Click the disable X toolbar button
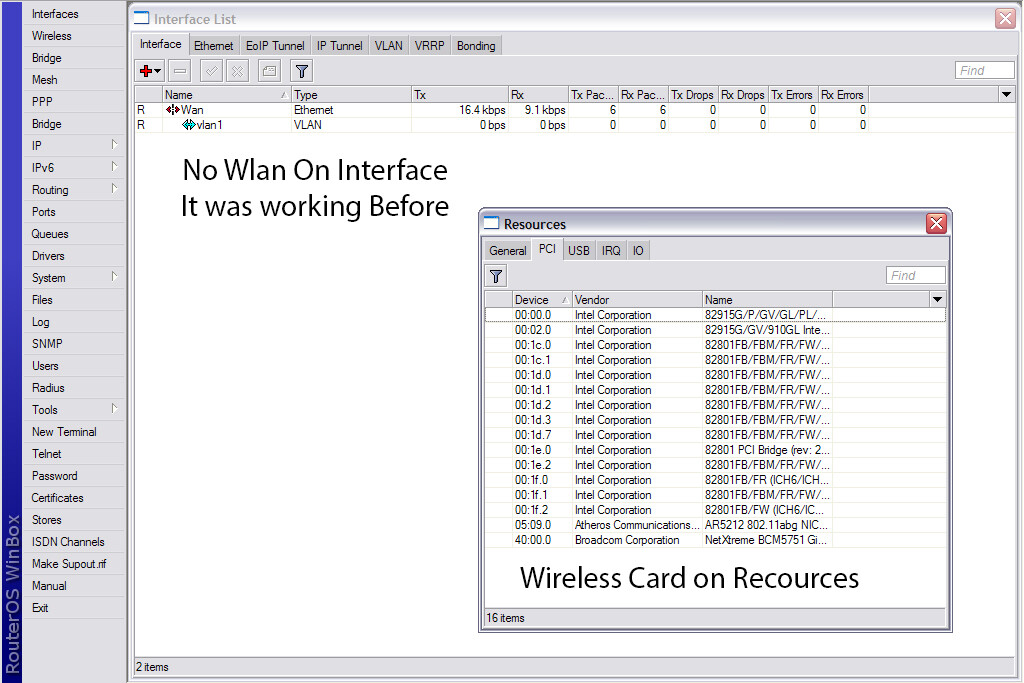 [238, 71]
